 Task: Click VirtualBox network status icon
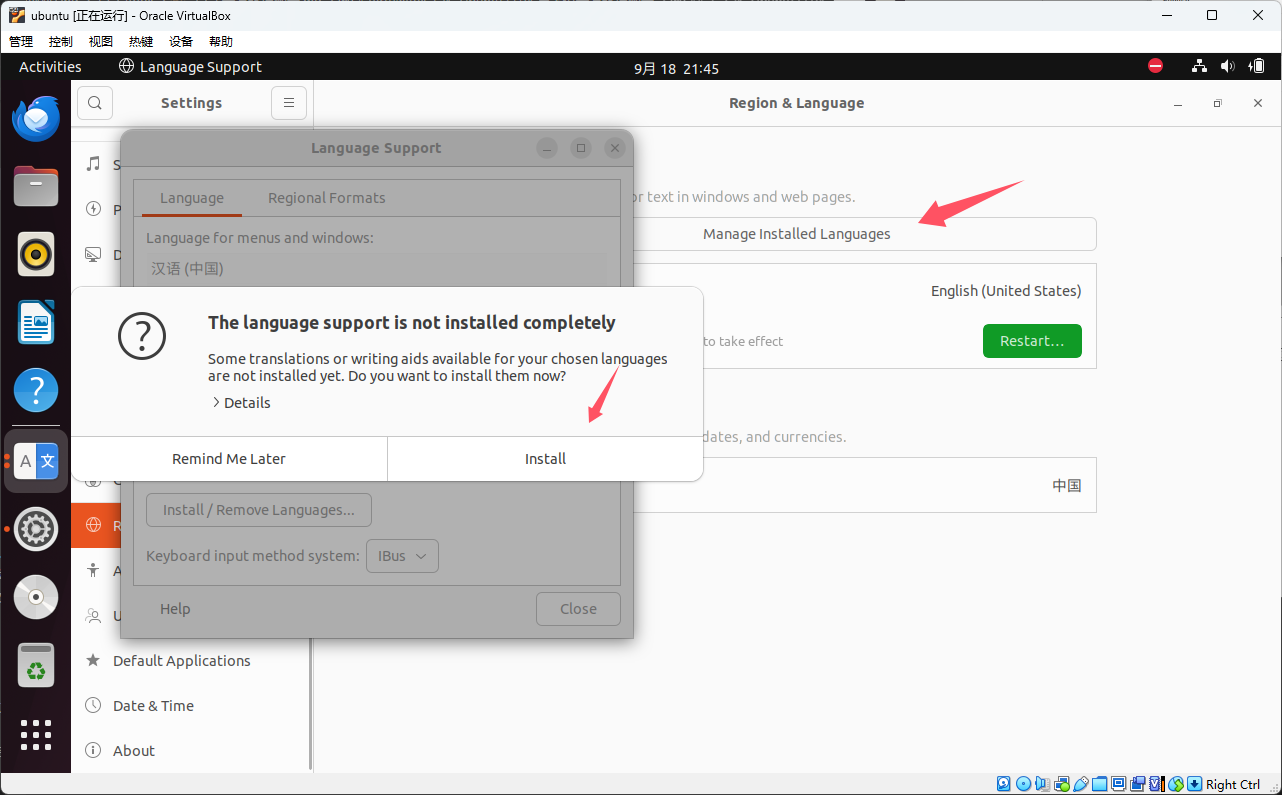click(1062, 784)
